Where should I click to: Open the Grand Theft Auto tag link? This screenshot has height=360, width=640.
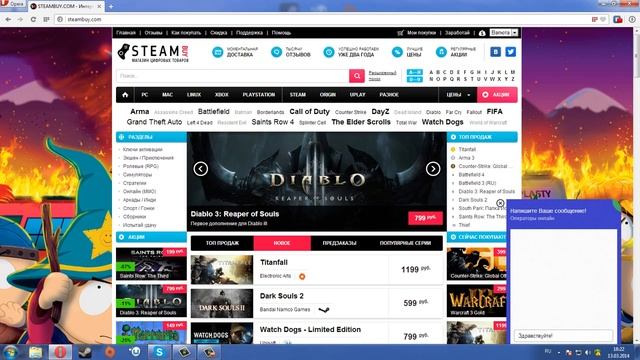pos(154,122)
